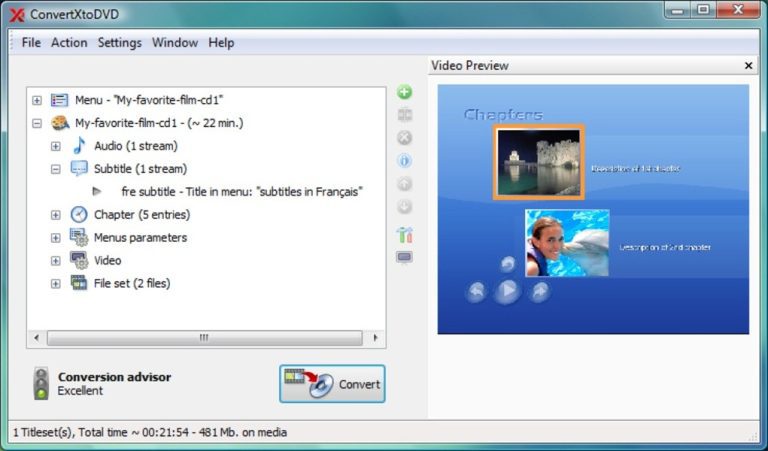Click the green Add file icon

[404, 92]
